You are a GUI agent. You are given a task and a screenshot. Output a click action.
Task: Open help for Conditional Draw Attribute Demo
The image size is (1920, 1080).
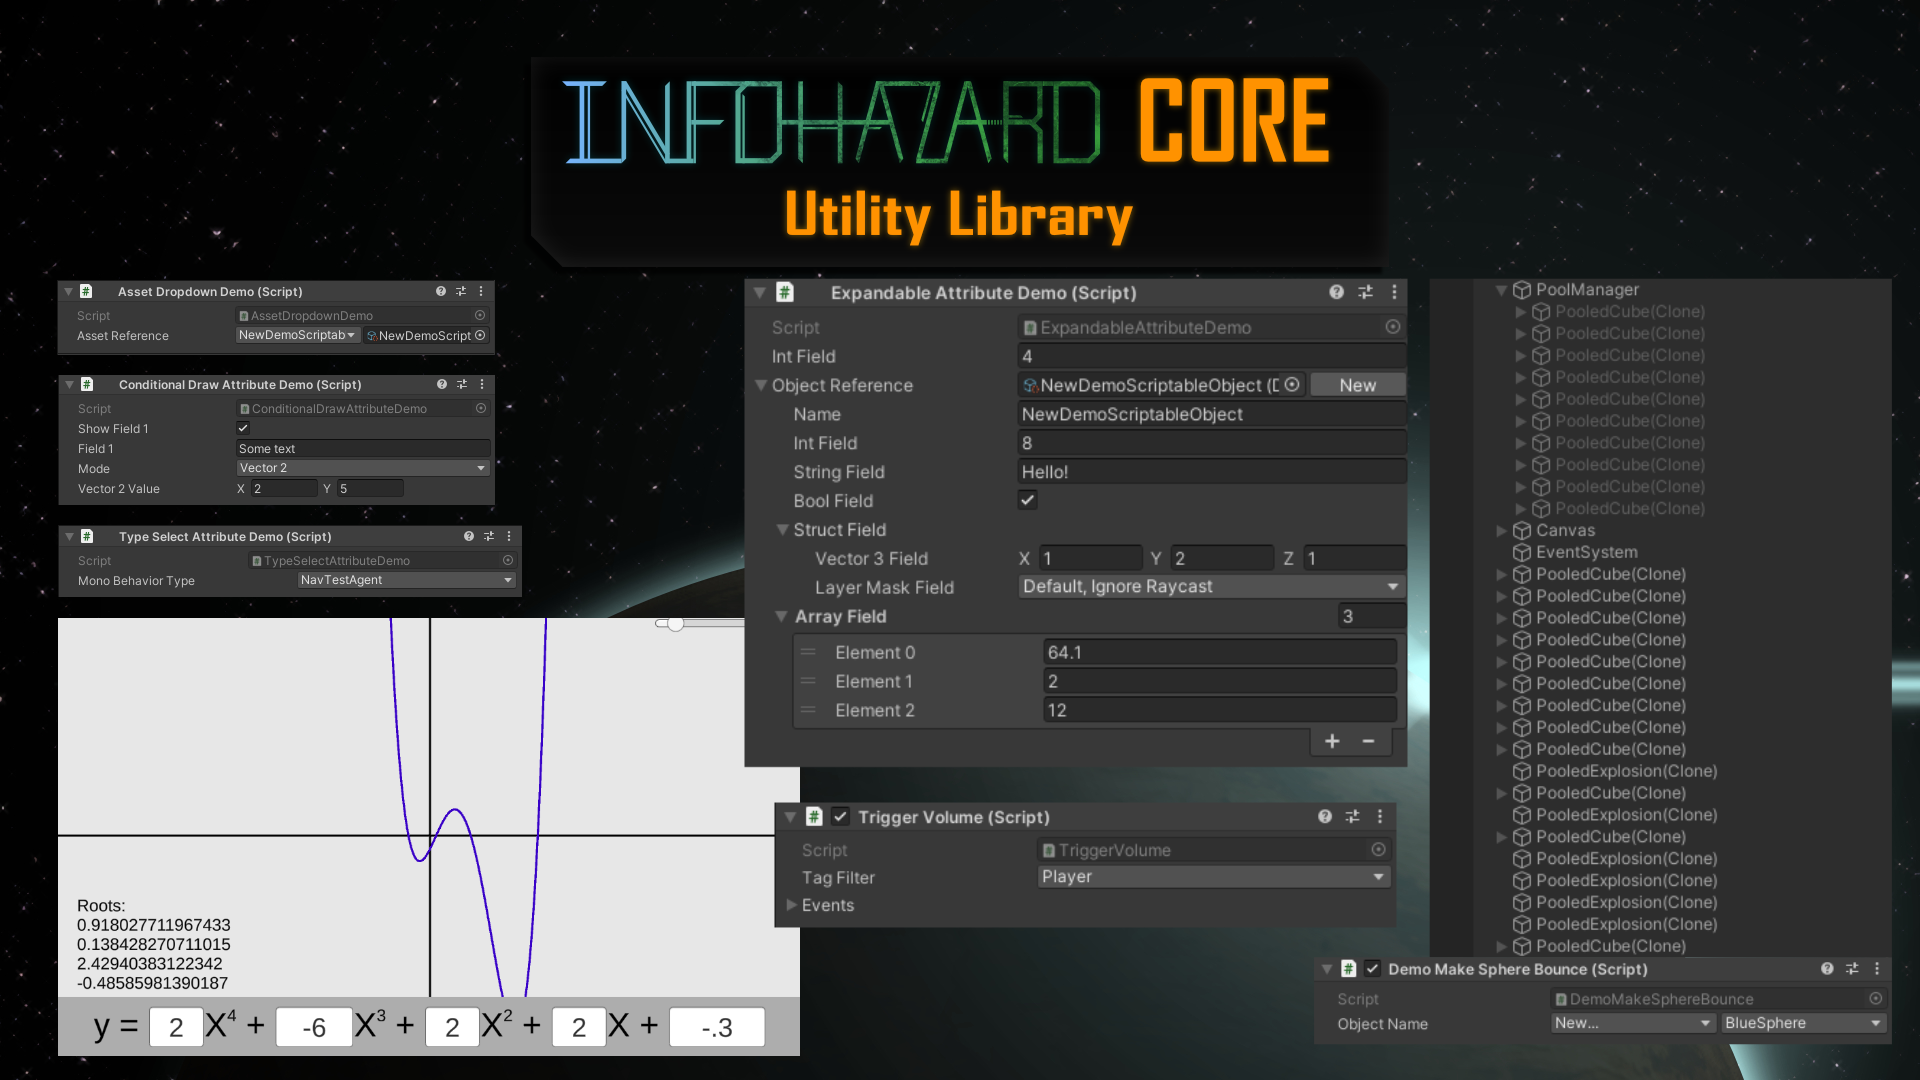pos(442,384)
